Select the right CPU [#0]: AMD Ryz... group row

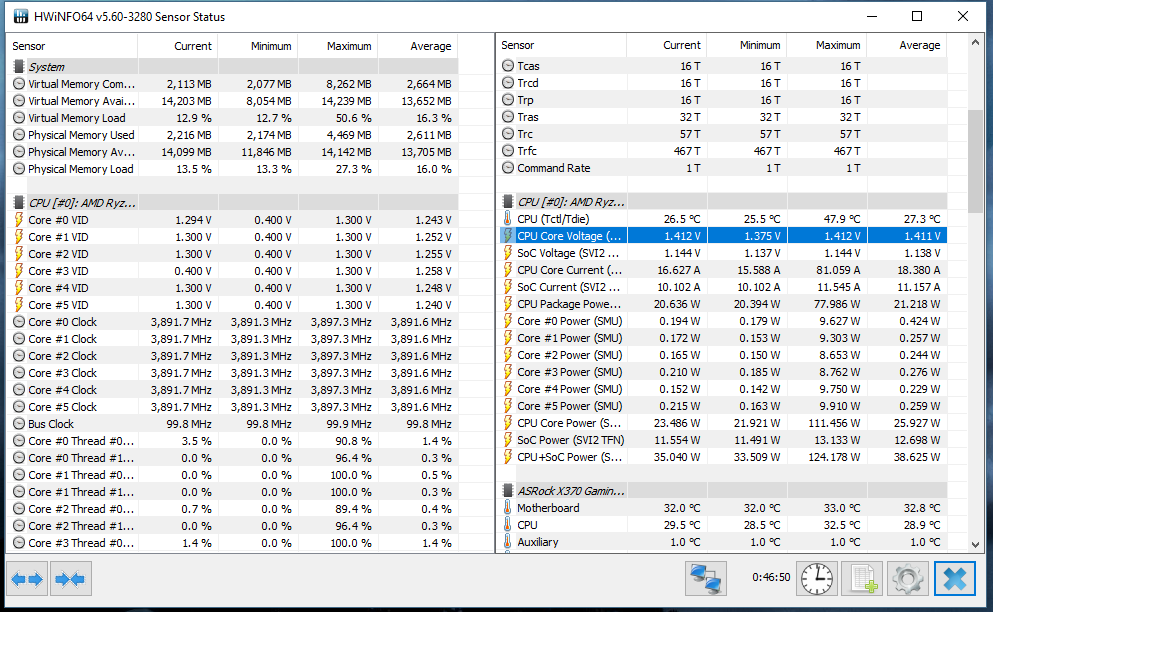(722, 201)
